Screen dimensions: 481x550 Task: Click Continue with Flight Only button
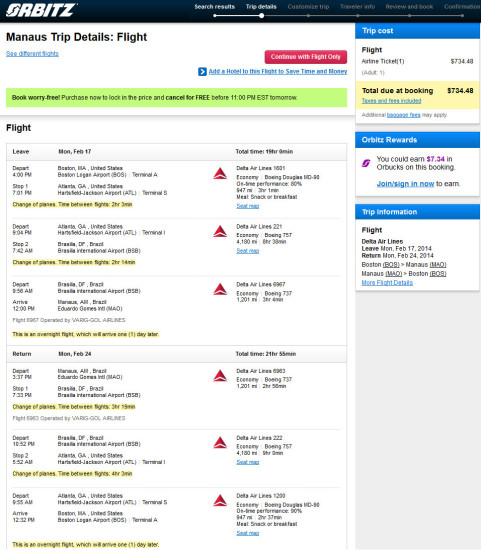(306, 57)
